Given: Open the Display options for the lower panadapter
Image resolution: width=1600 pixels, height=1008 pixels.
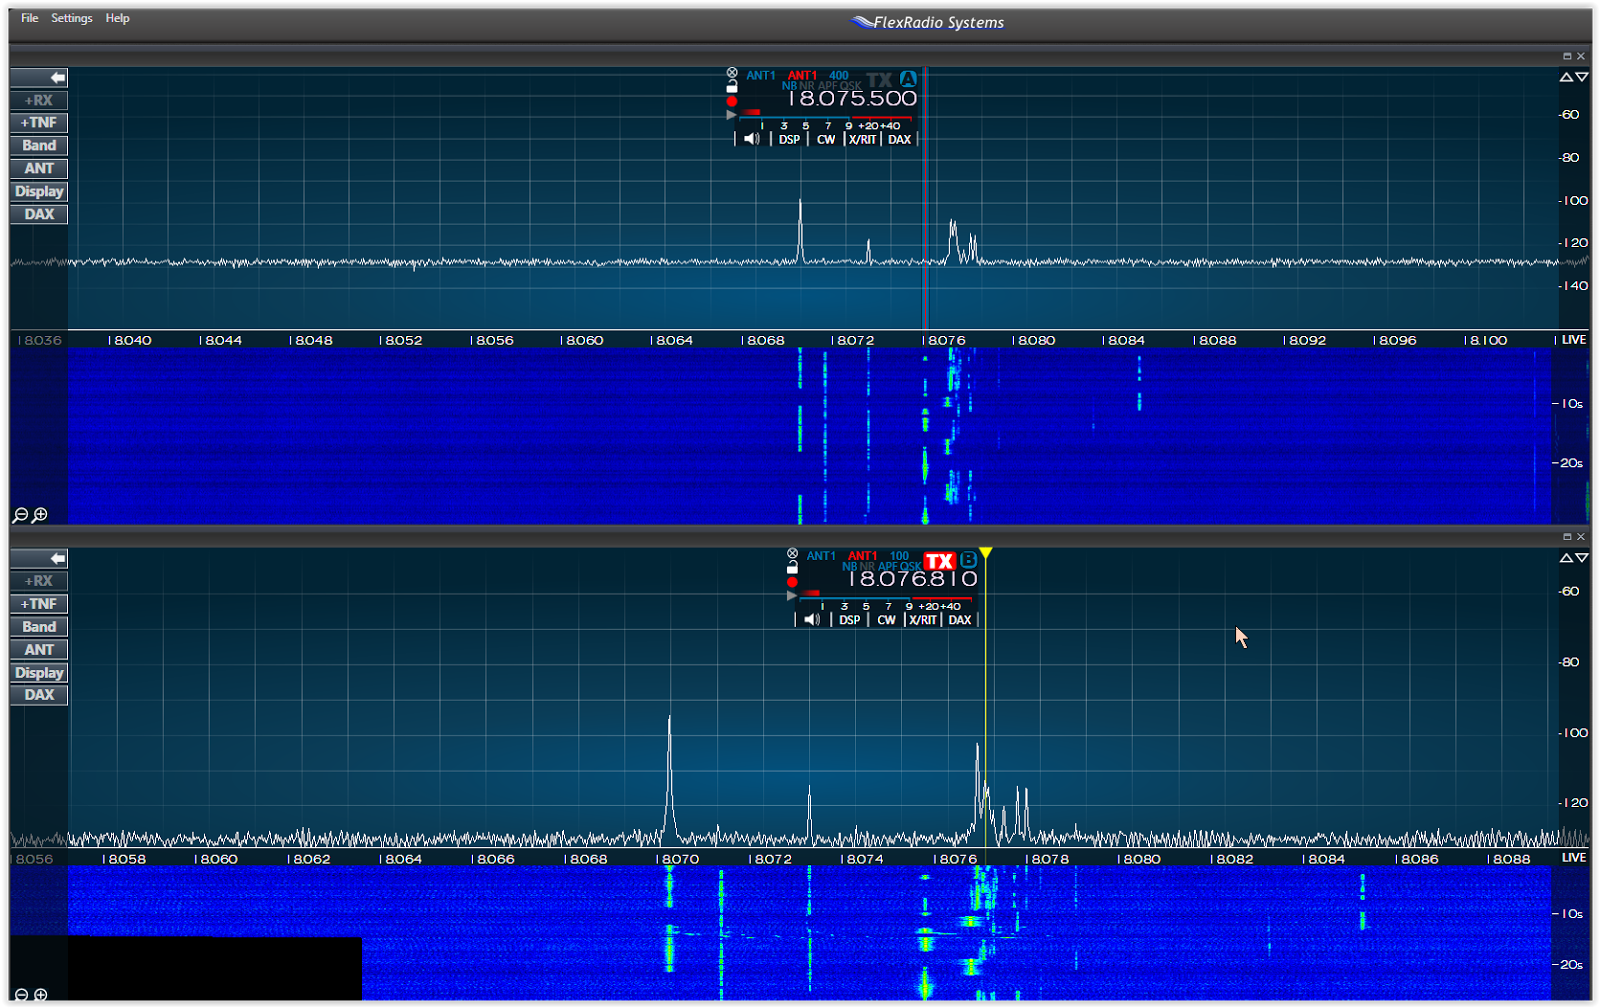Looking at the screenshot, I should pos(38,672).
